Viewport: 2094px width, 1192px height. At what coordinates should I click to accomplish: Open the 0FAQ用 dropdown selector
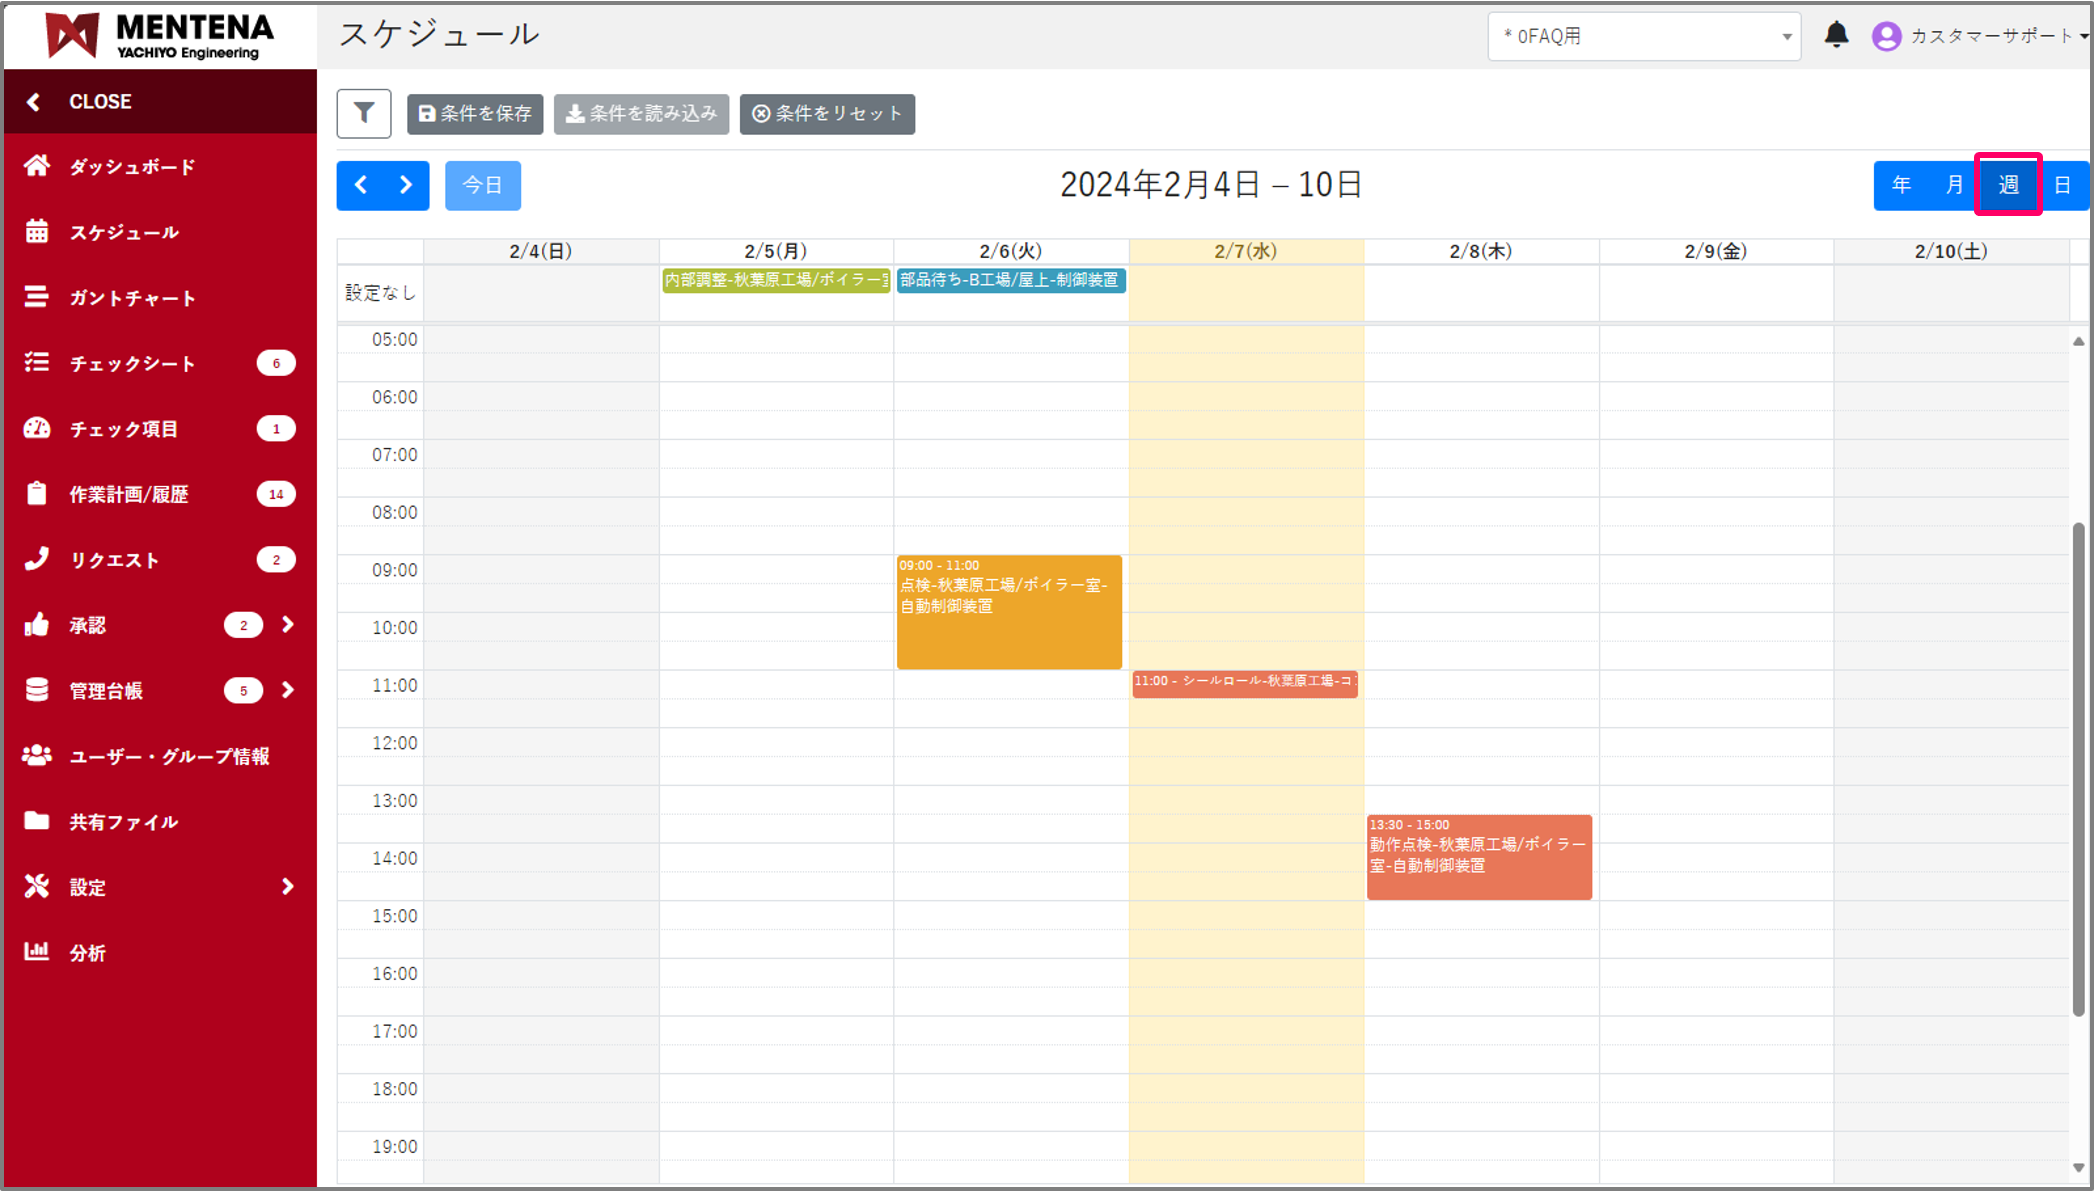(1644, 36)
